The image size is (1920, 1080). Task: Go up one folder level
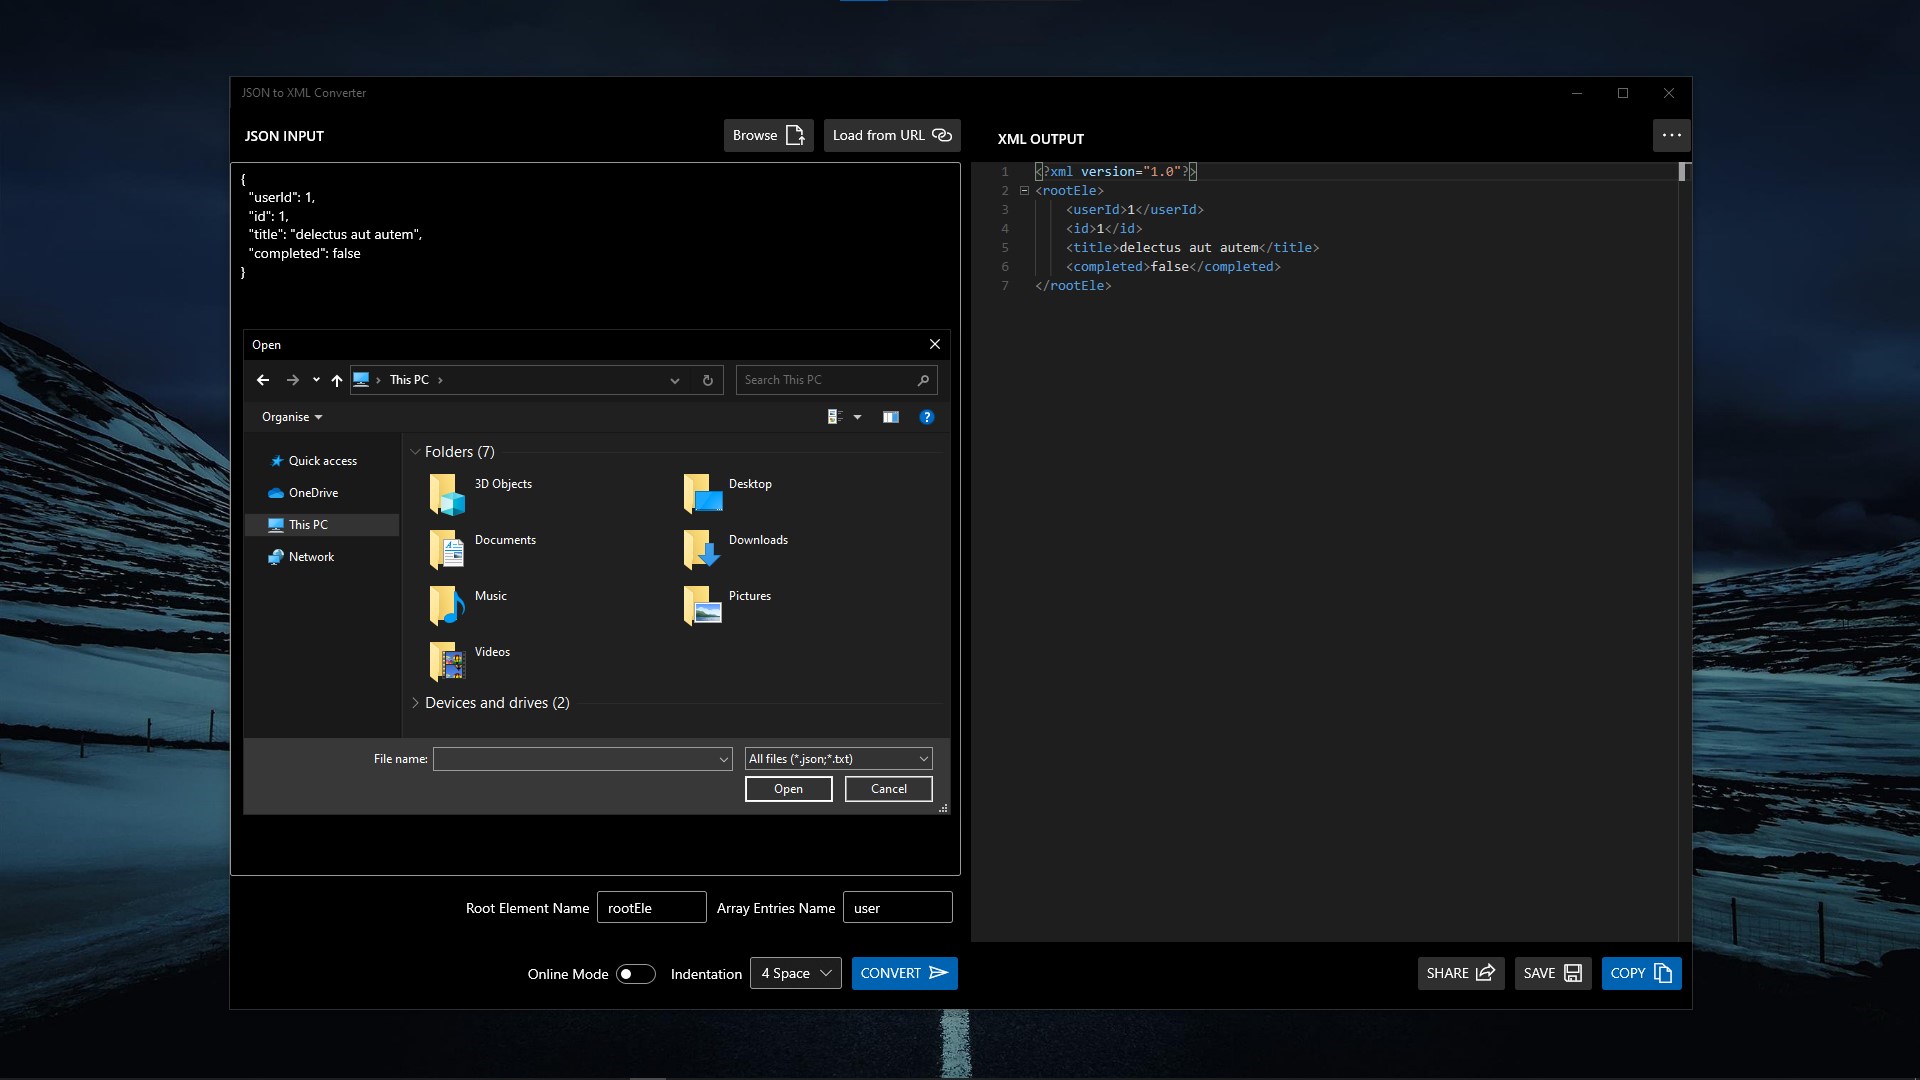[337, 380]
